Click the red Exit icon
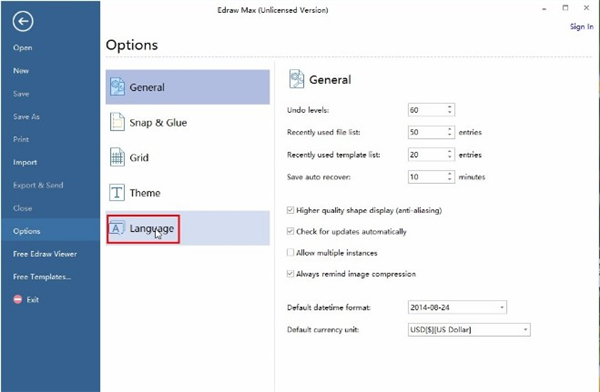Image resolution: width=600 pixels, height=392 pixels. tap(18, 299)
